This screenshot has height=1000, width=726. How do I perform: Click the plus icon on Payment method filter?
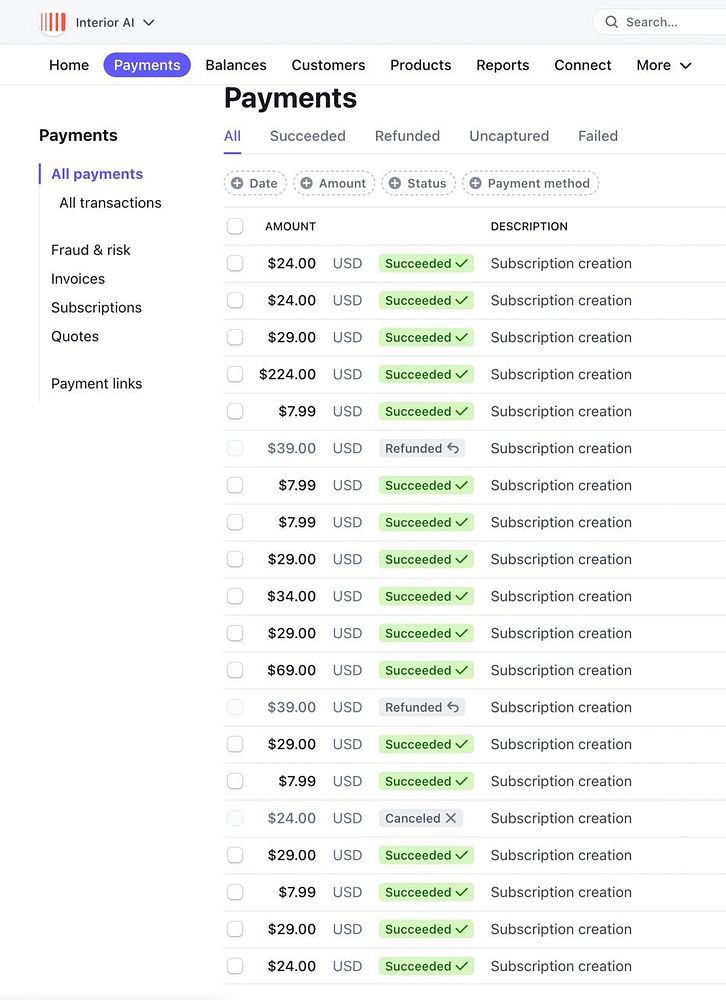(x=475, y=183)
